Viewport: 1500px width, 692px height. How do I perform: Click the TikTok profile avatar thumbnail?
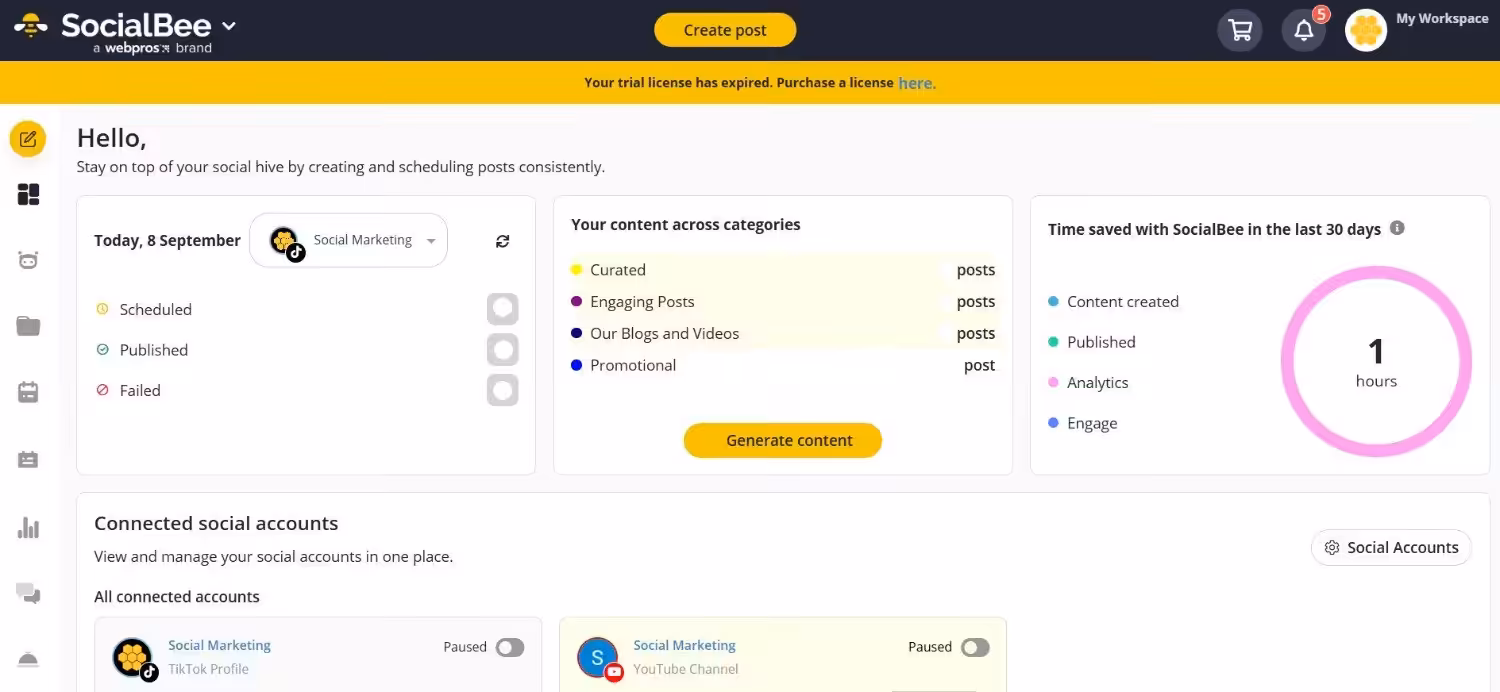click(x=132, y=658)
